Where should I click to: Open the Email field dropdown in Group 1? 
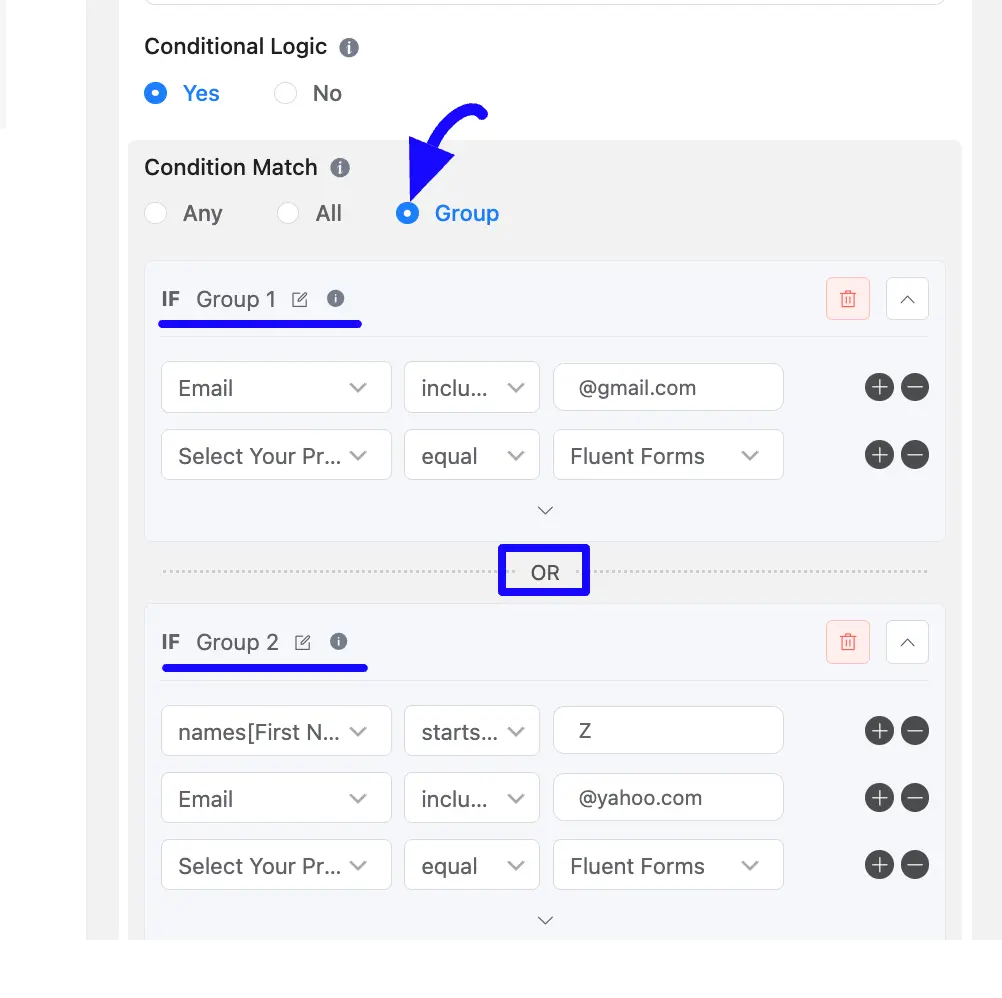click(276, 387)
